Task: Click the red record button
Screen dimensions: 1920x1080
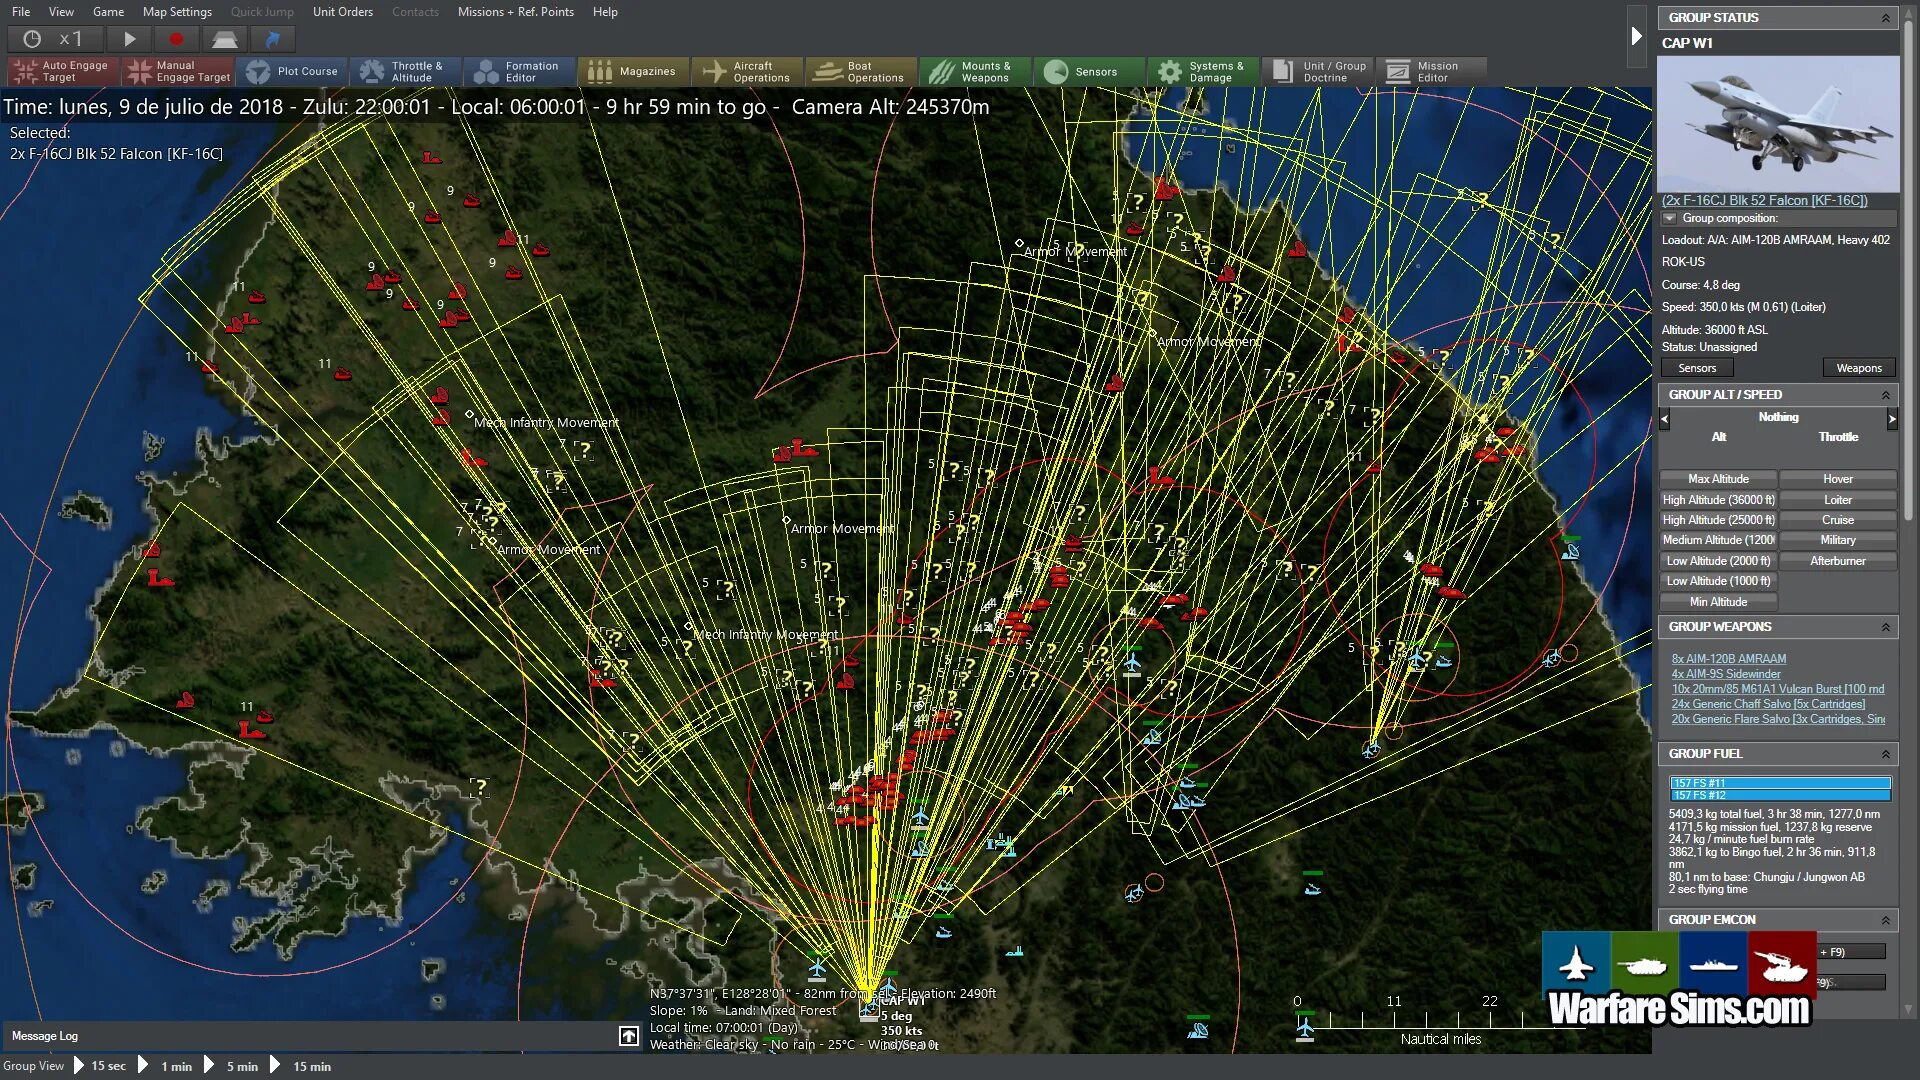Action: coord(176,39)
